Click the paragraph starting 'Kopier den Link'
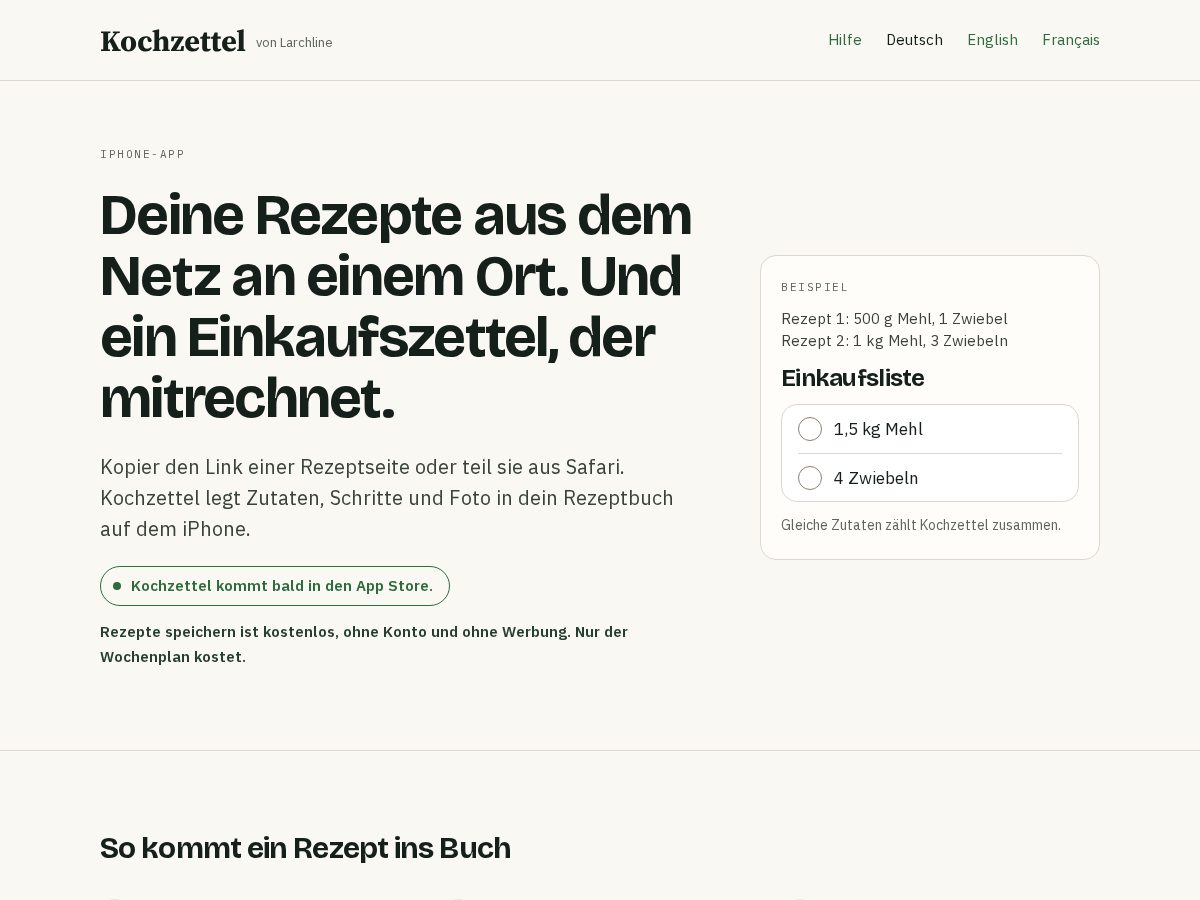The width and height of the screenshot is (1200, 900). [x=387, y=498]
